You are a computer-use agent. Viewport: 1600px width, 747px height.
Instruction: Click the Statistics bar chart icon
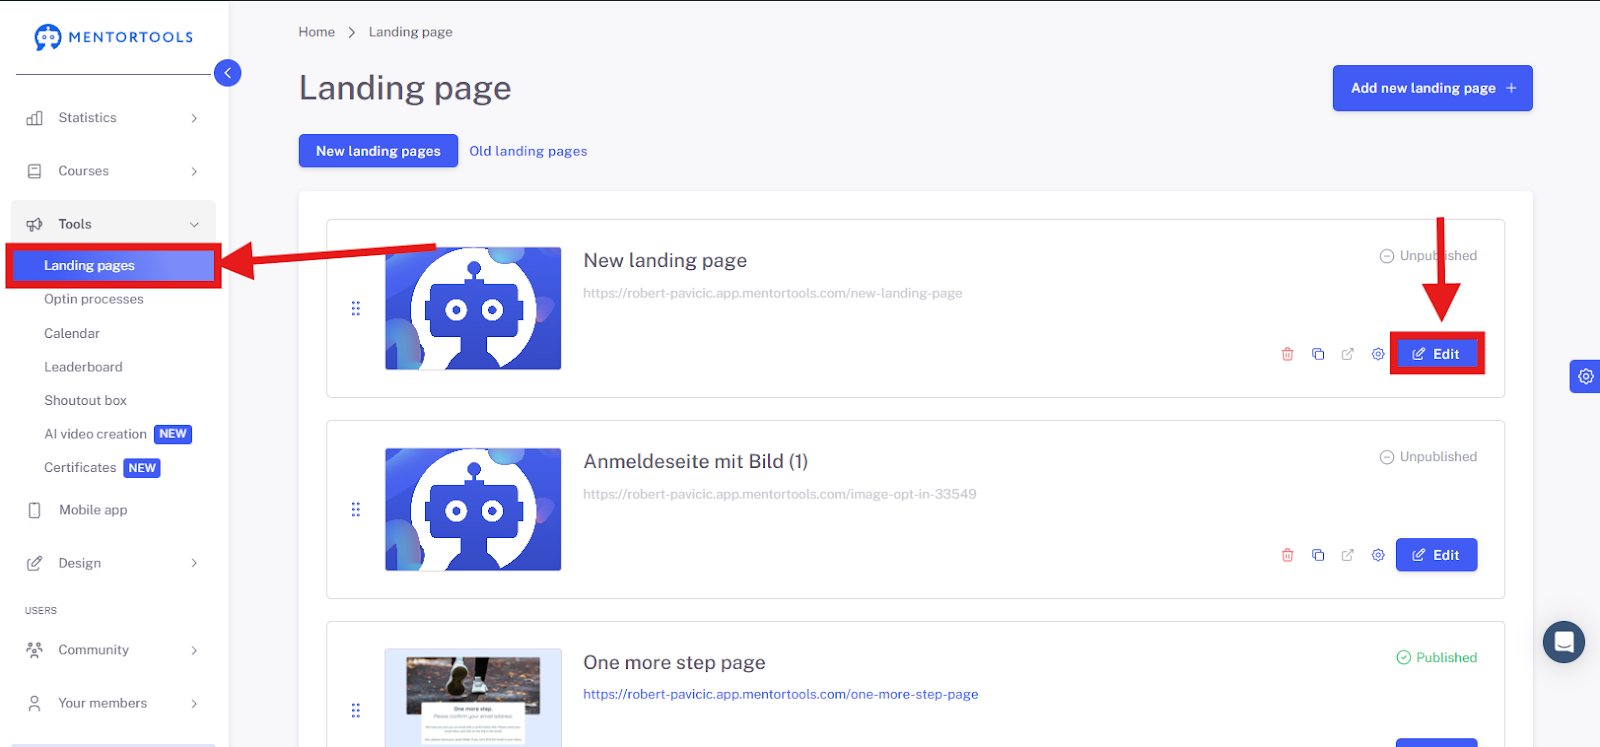[35, 118]
